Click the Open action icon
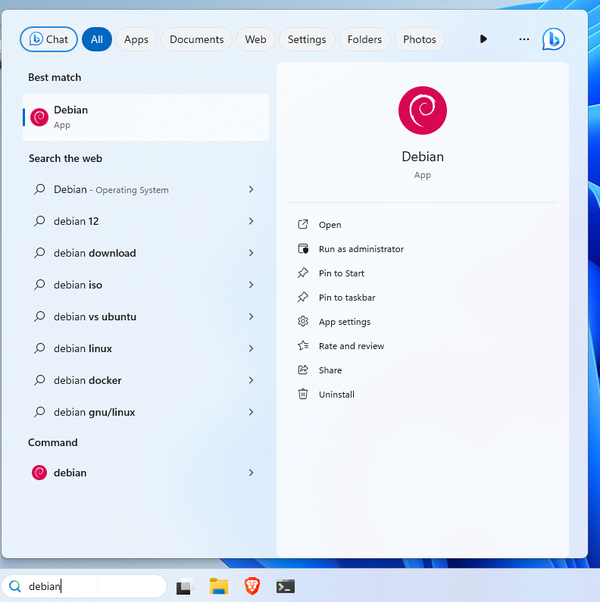 (x=303, y=224)
